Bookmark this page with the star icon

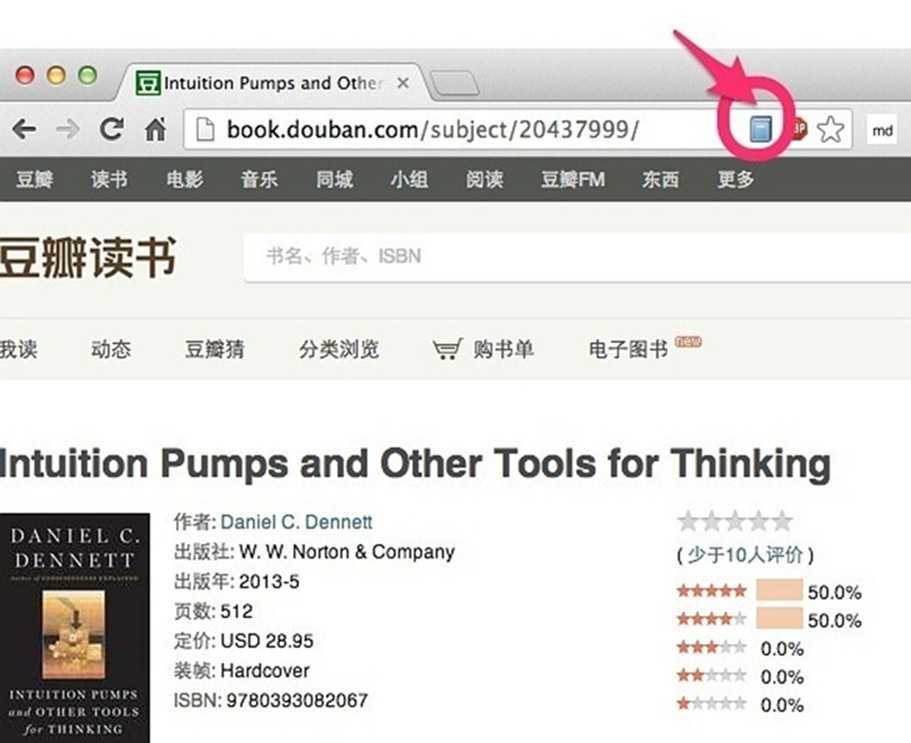coord(830,129)
